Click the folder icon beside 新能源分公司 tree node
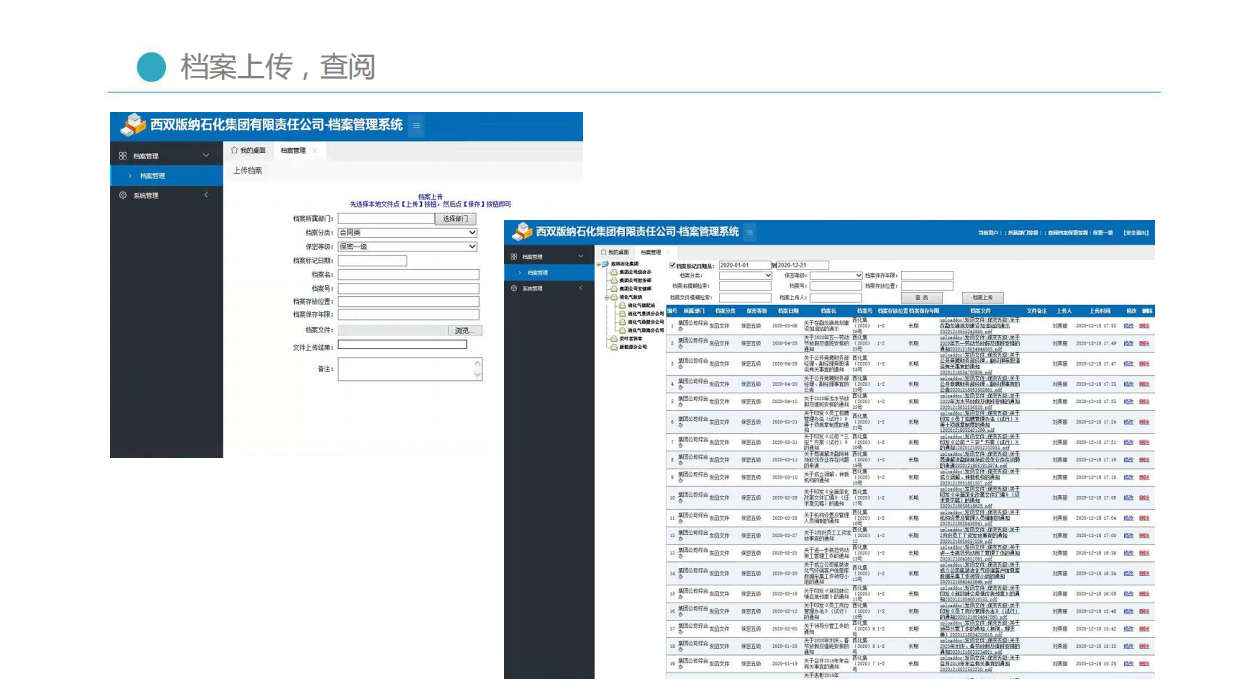 pos(613,346)
